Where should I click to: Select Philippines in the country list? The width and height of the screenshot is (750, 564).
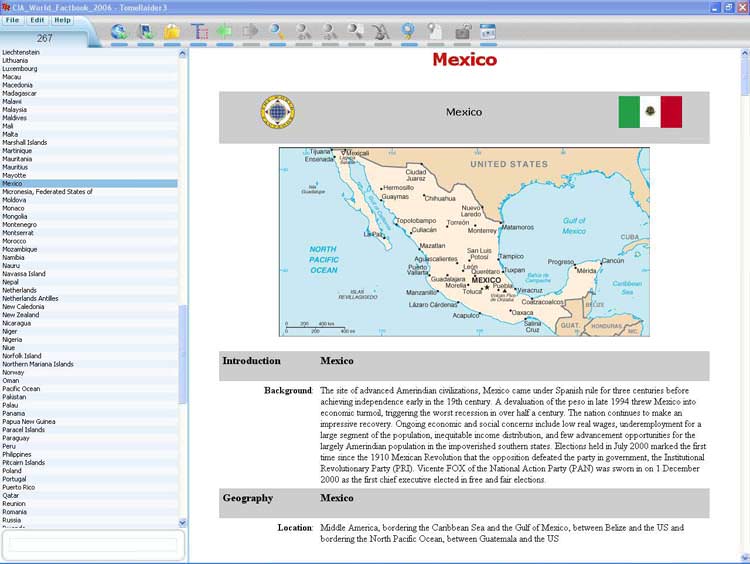click(17, 454)
